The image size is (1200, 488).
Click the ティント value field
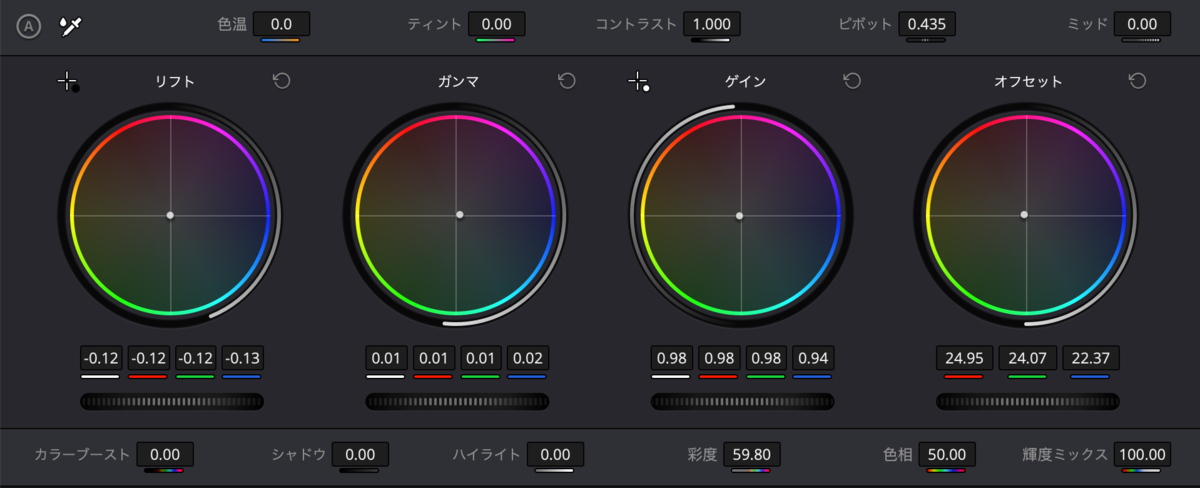[496, 23]
